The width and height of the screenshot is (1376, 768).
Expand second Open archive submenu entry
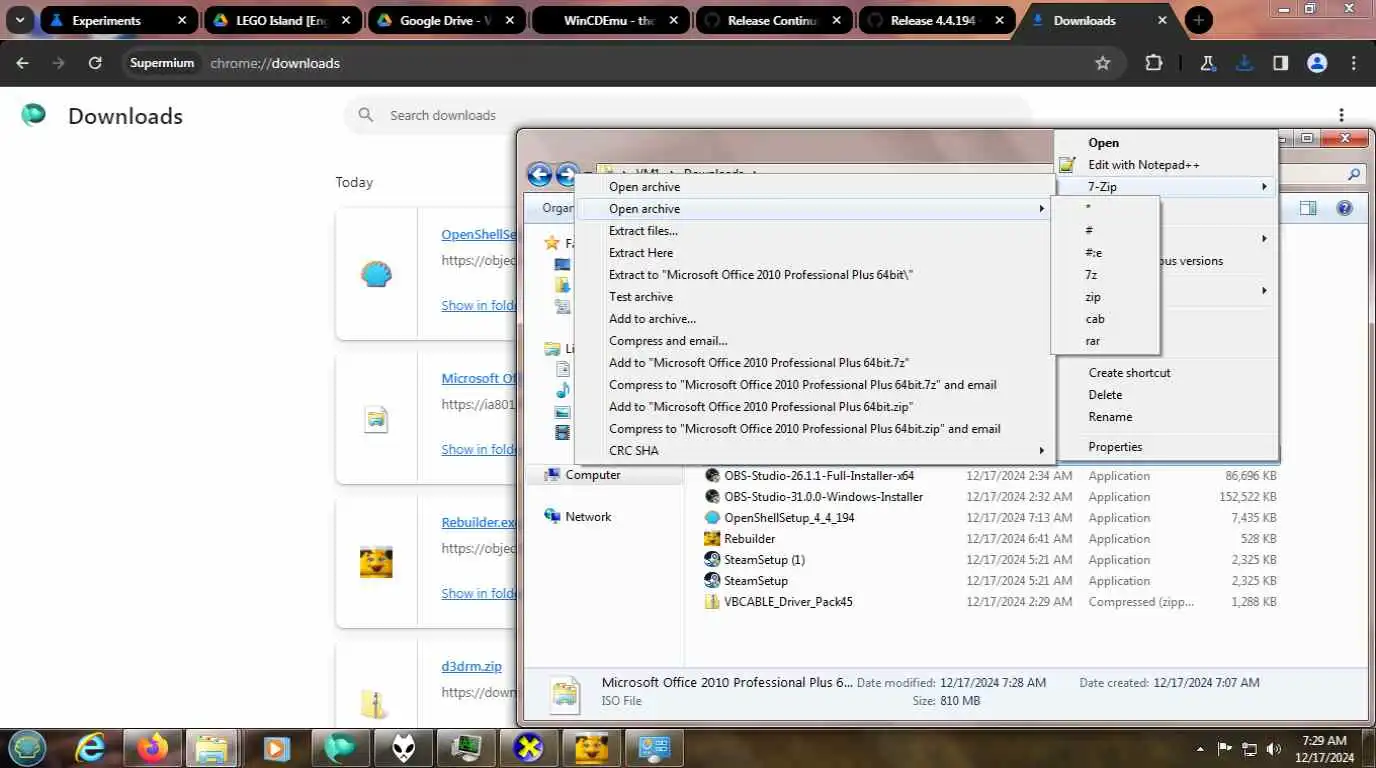(x=815, y=209)
